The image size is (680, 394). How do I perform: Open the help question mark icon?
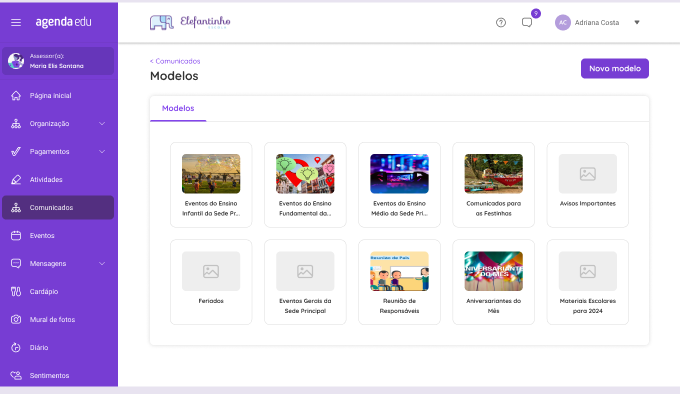pos(501,23)
